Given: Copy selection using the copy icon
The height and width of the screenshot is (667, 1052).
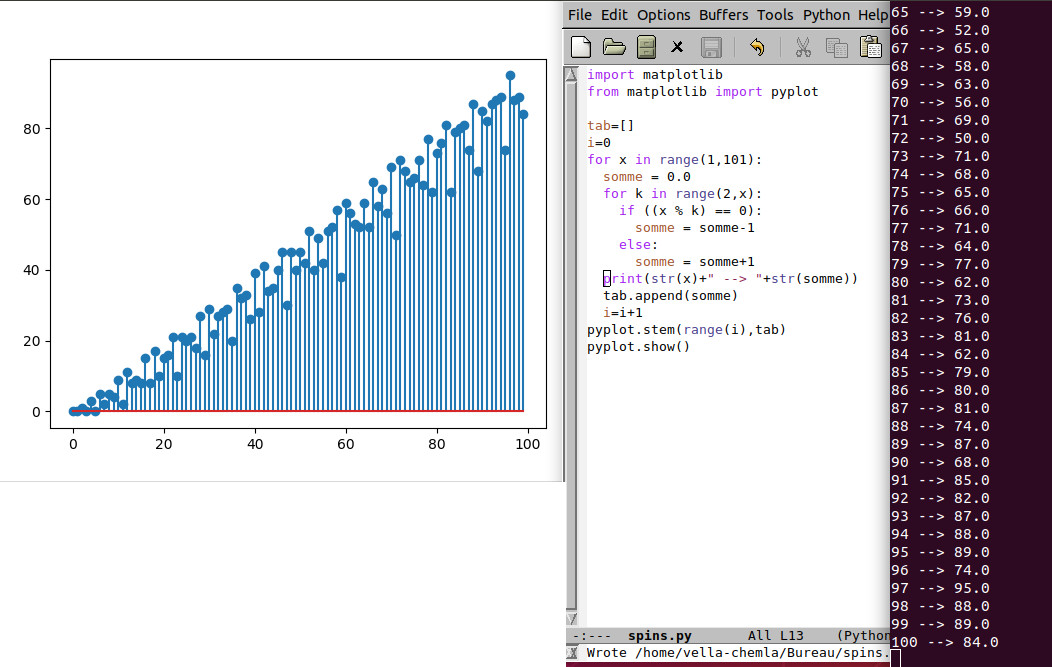Looking at the screenshot, I should coord(836,47).
